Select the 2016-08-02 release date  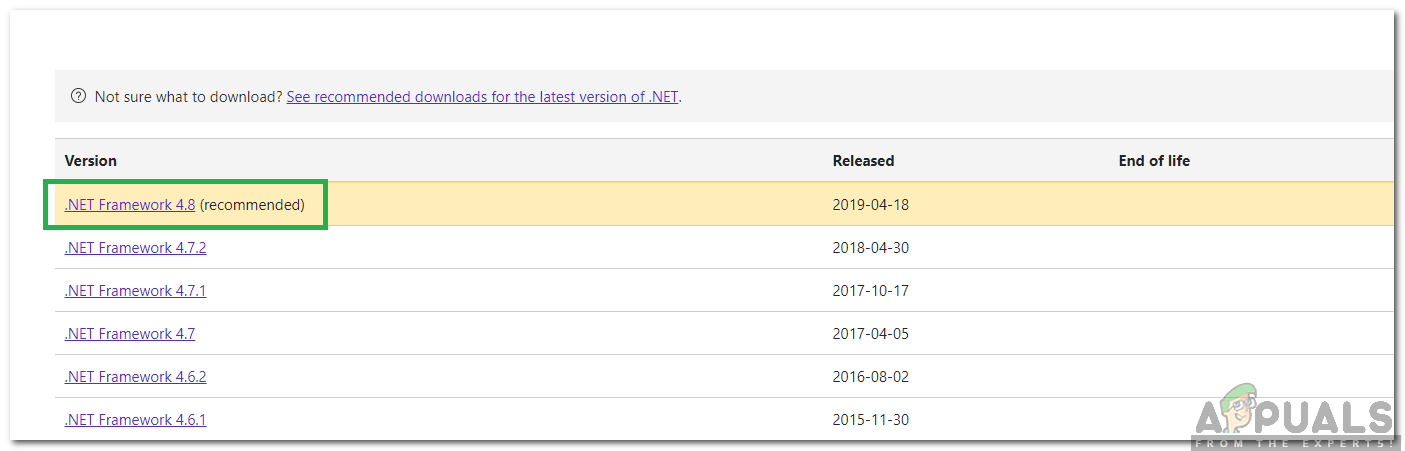[870, 377]
